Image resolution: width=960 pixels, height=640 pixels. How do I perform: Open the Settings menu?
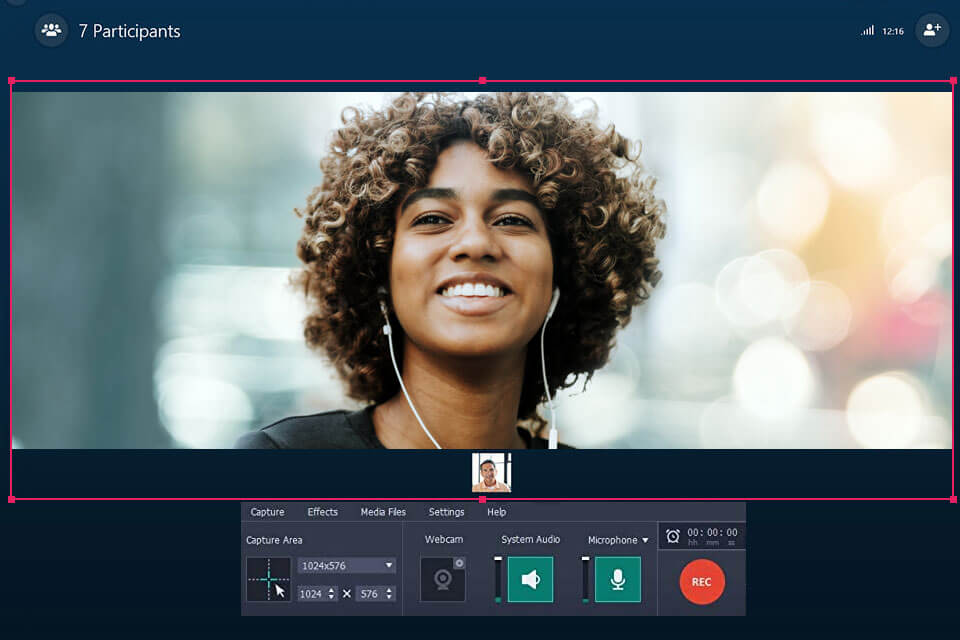pyautogui.click(x=446, y=512)
